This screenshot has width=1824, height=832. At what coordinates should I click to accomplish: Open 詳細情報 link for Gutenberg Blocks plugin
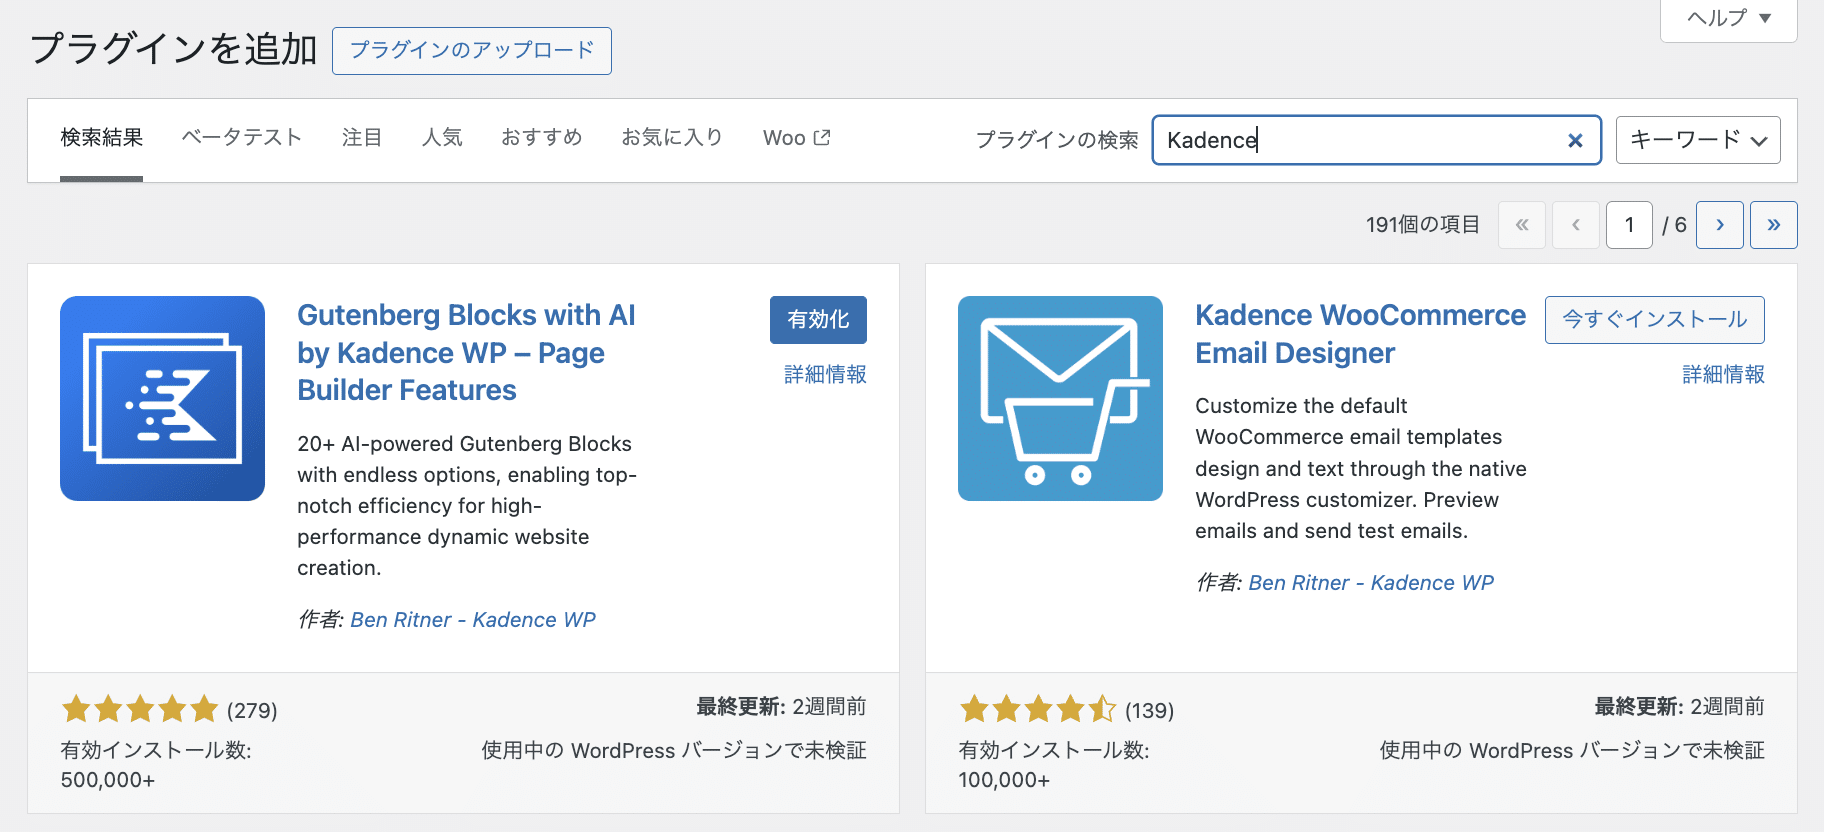[825, 374]
